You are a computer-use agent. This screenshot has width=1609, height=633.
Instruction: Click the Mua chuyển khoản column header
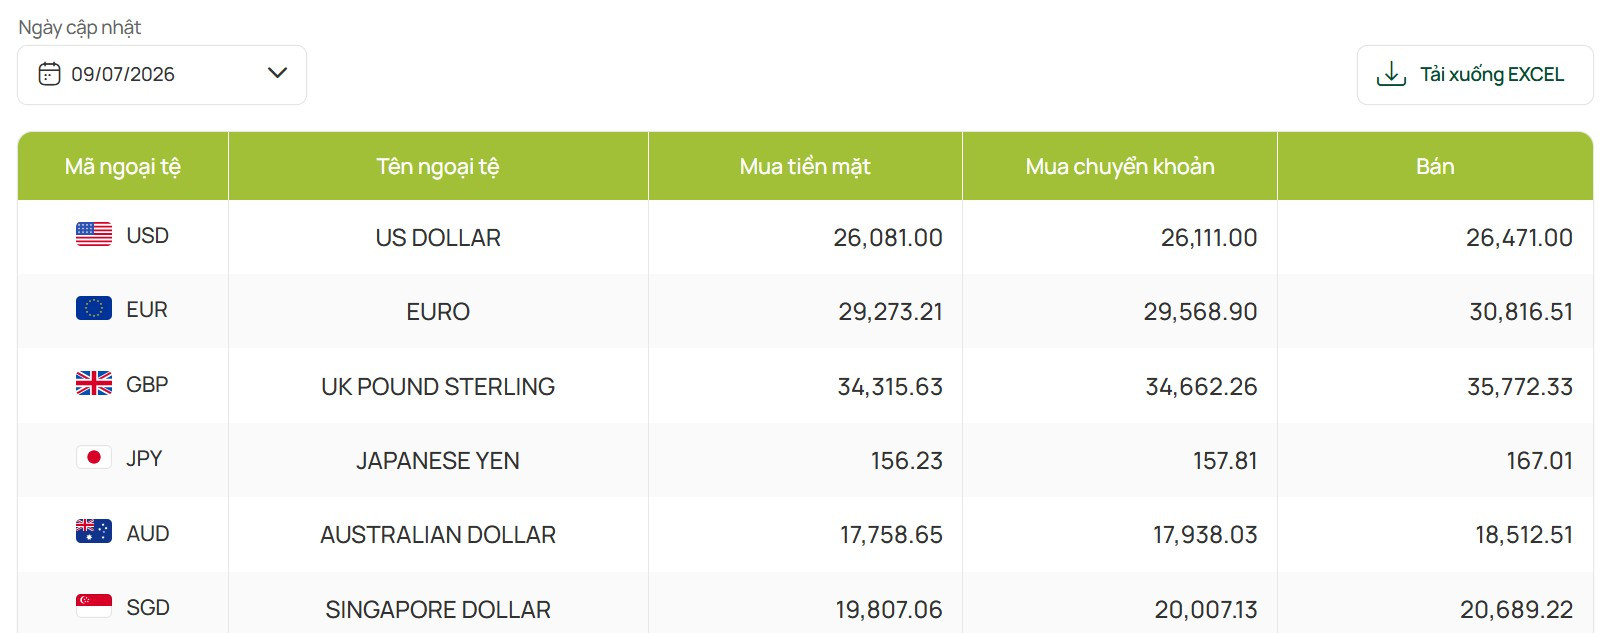pyautogui.click(x=1120, y=166)
